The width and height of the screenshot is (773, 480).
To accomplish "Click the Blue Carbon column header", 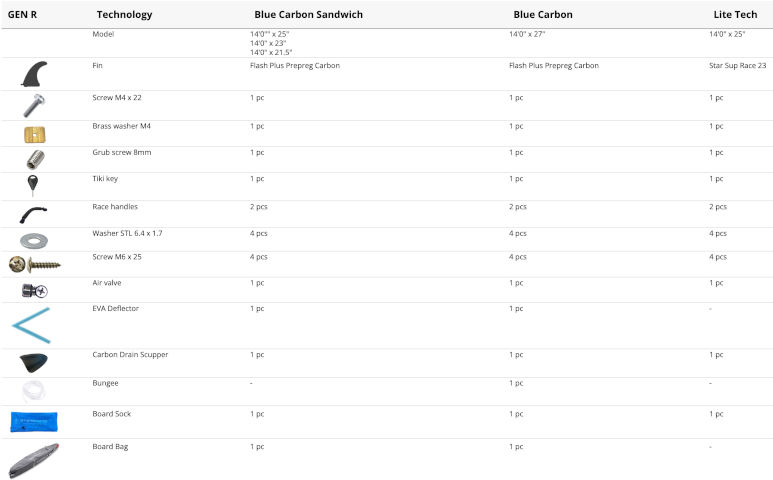I will pos(544,15).
